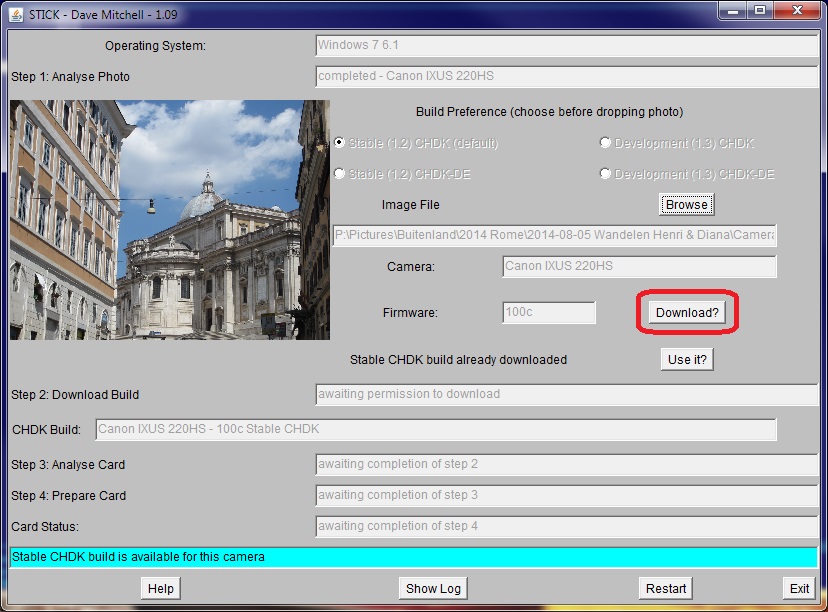This screenshot has width=828, height=612.
Task: Select Stable (1.2) CHDK (default) radio button
Action: pyautogui.click(x=340, y=143)
